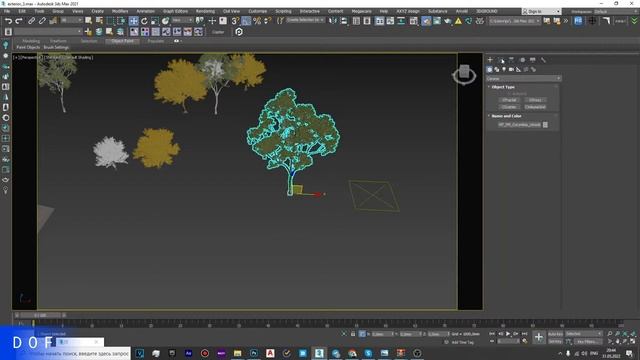Open the Corona object category dropdown

524,78
